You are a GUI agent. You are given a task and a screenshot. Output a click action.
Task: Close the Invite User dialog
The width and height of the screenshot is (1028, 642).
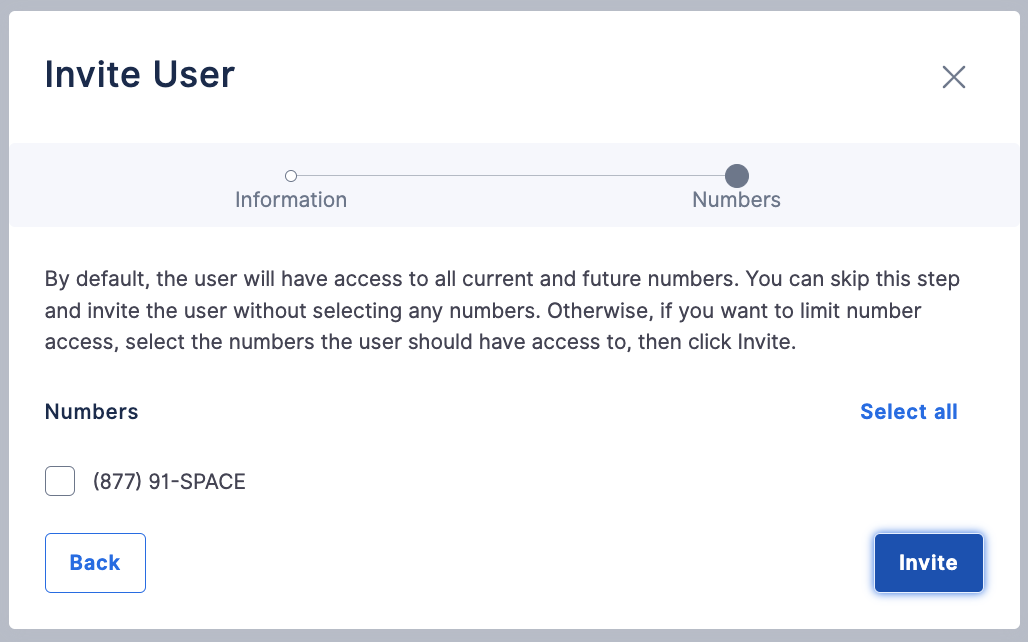coord(953,77)
